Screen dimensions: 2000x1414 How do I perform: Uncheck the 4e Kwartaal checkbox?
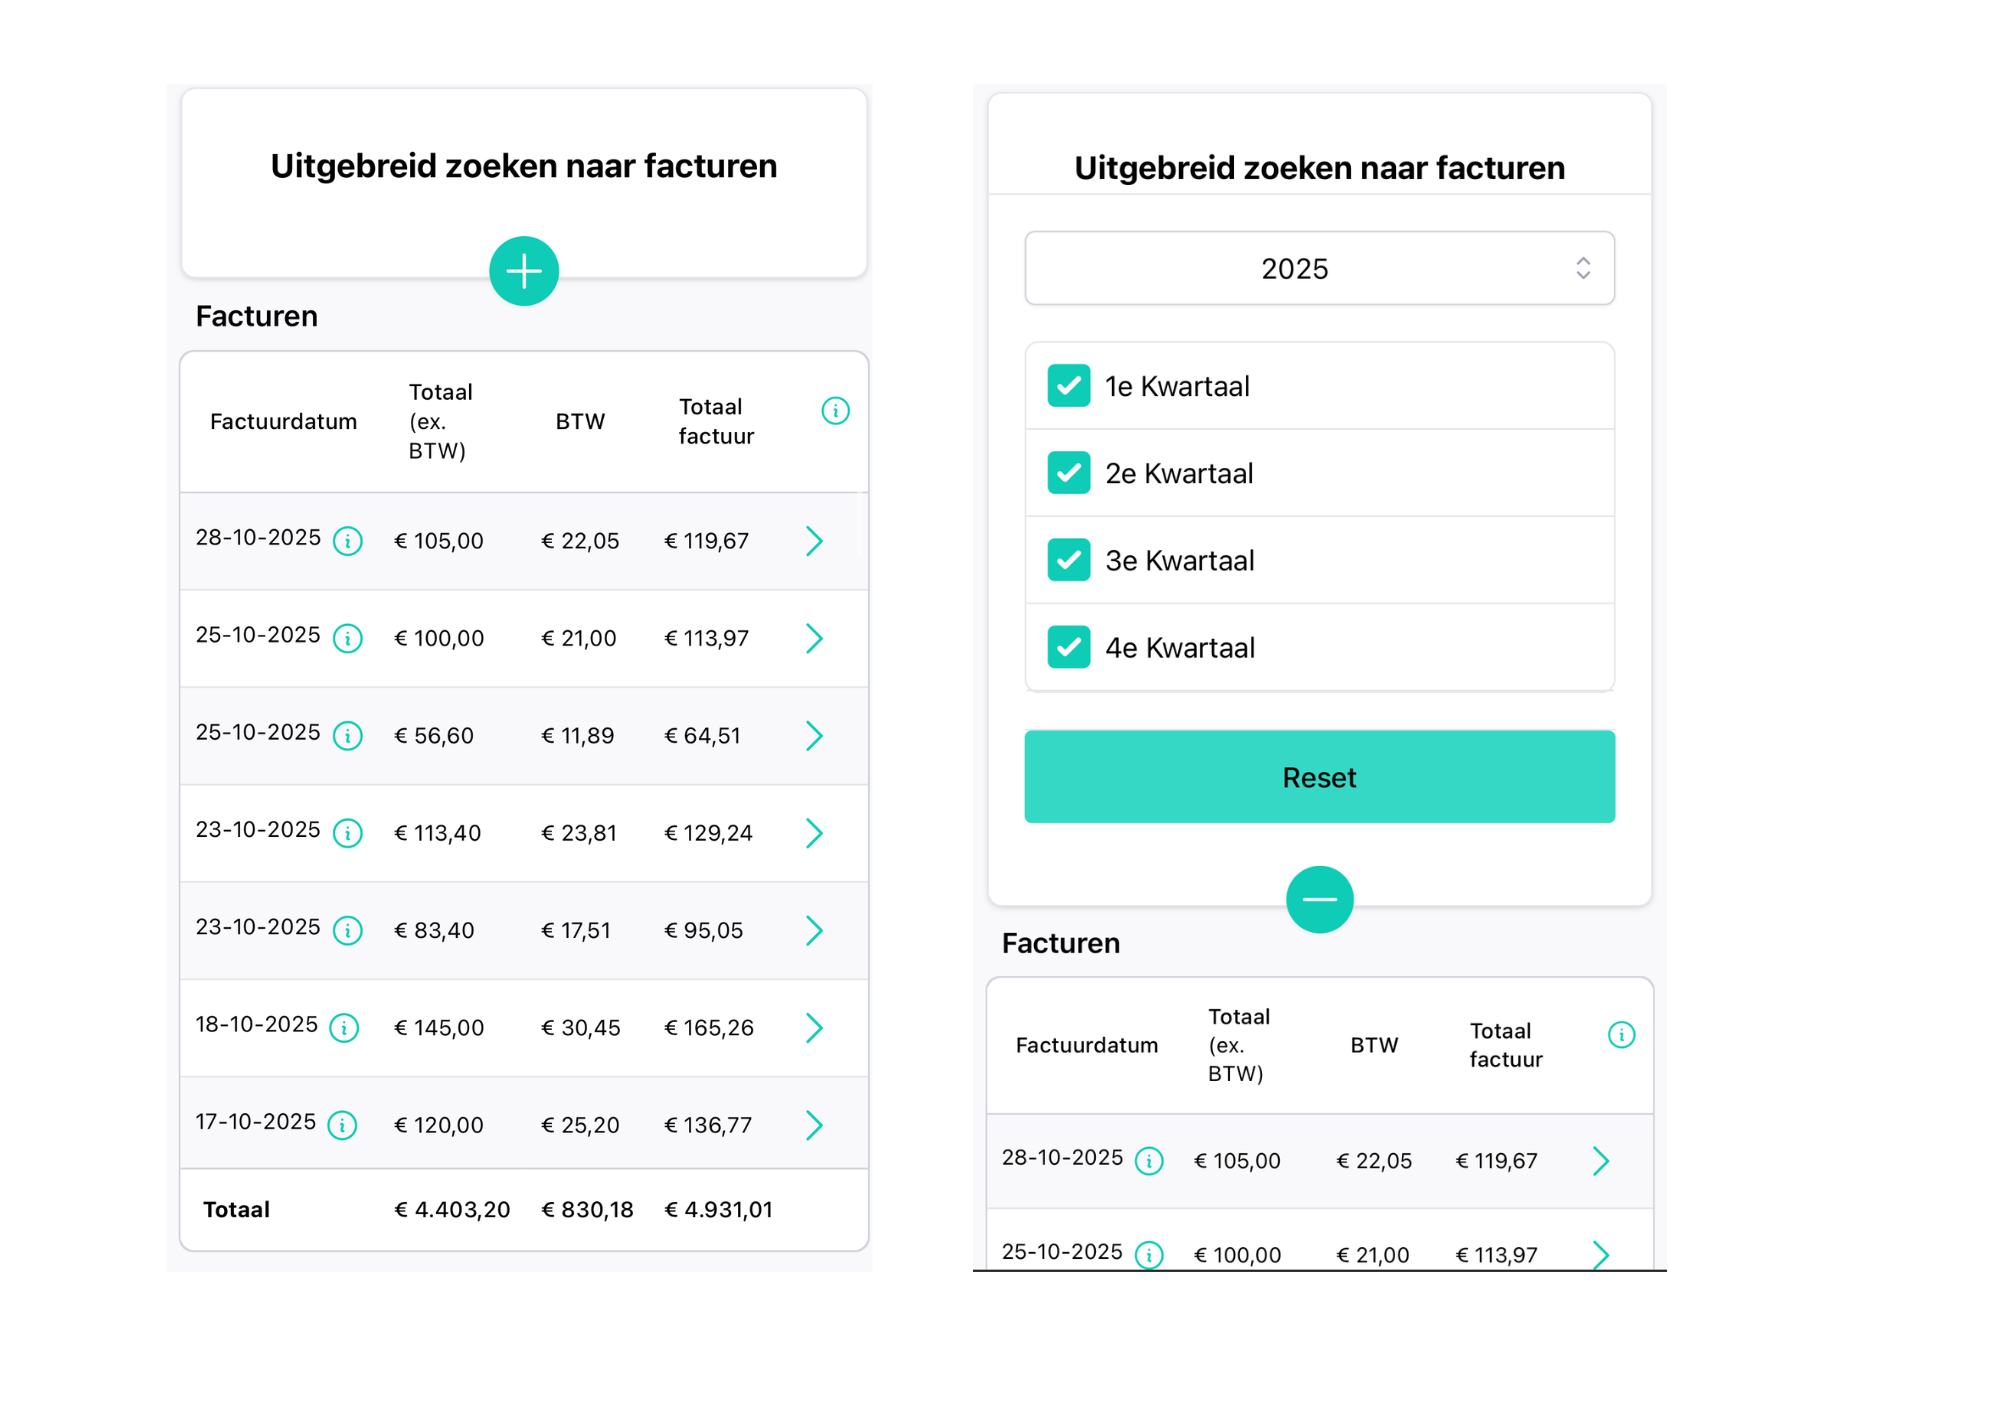coord(1068,647)
